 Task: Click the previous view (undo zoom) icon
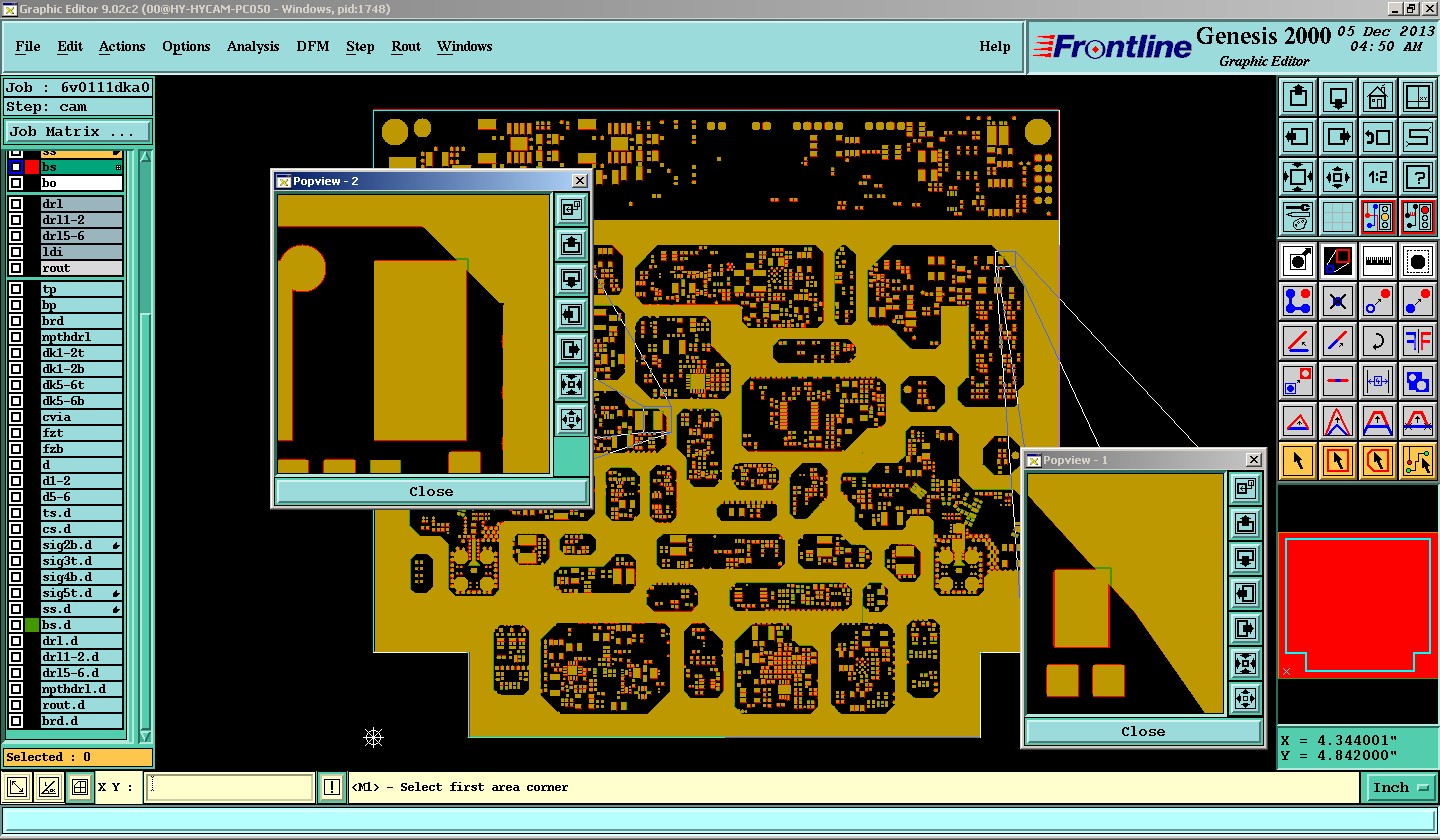pyautogui.click(x=1378, y=138)
